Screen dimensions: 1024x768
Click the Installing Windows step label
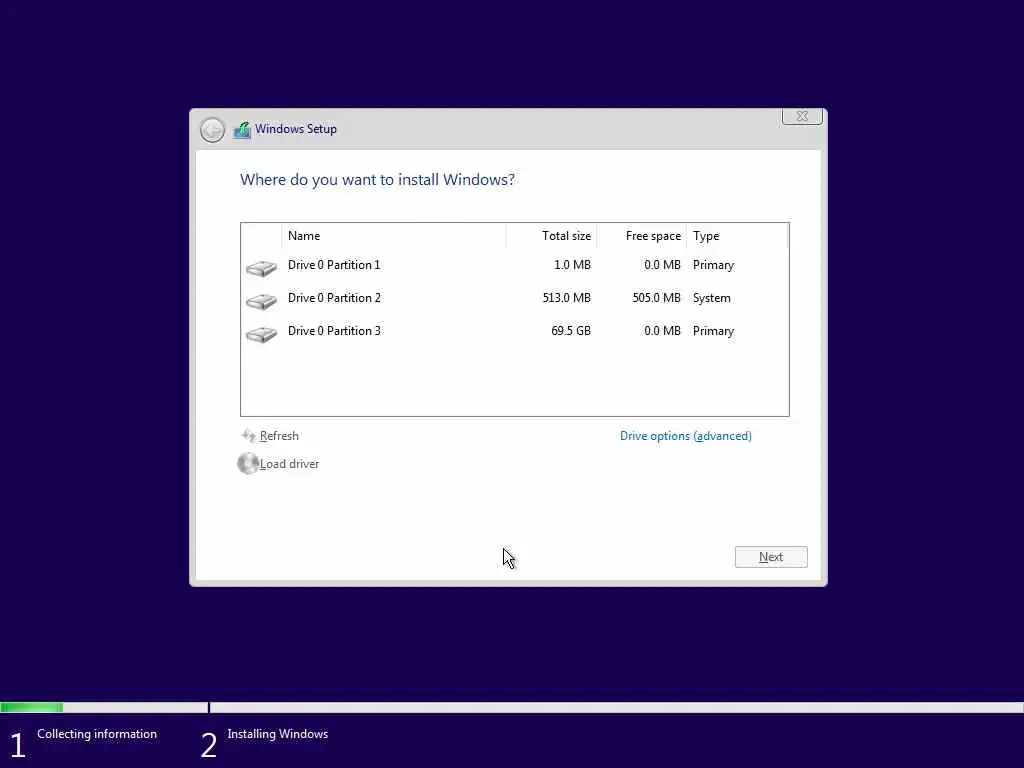(278, 734)
